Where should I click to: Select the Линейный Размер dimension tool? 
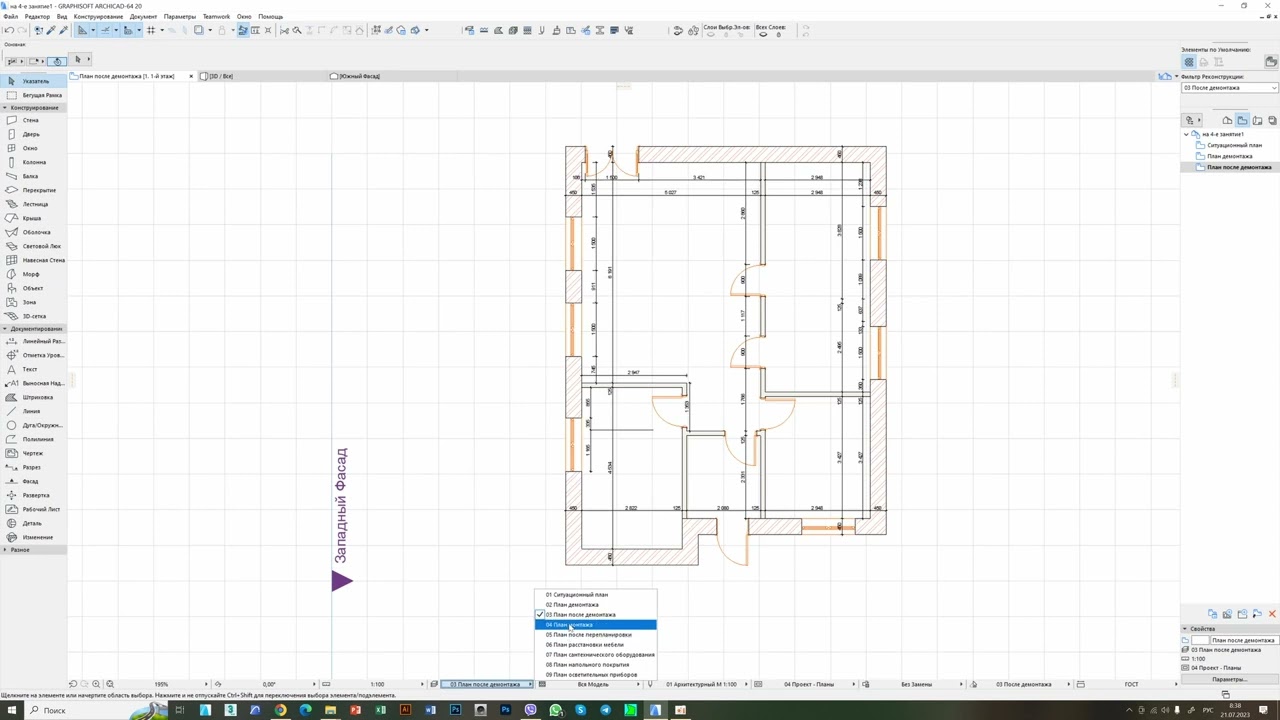[42, 341]
